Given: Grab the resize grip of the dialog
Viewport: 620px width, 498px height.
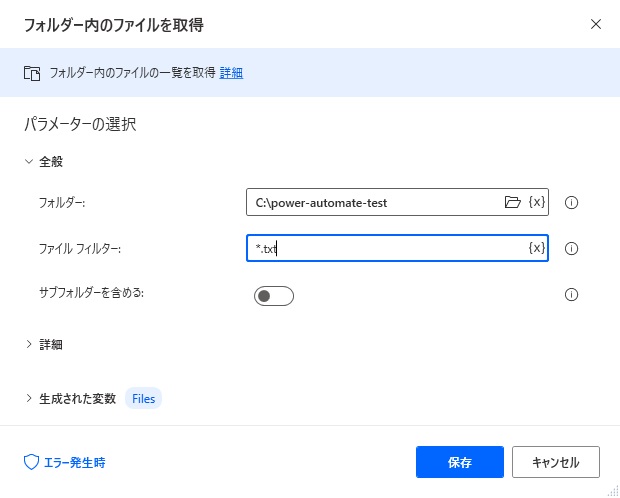Looking at the screenshot, I should (613, 491).
